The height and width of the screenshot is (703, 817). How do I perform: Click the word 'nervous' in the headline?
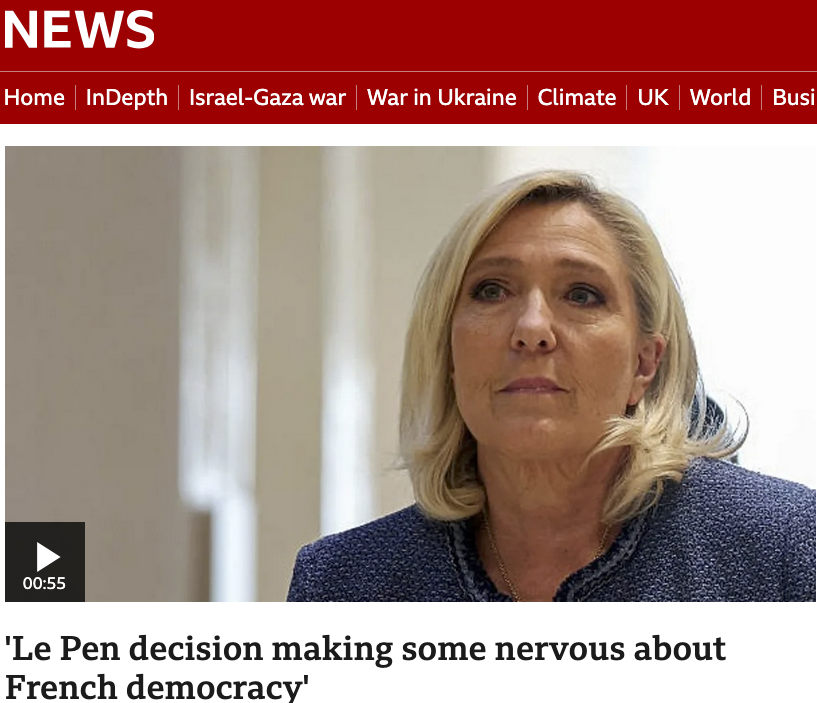559,649
